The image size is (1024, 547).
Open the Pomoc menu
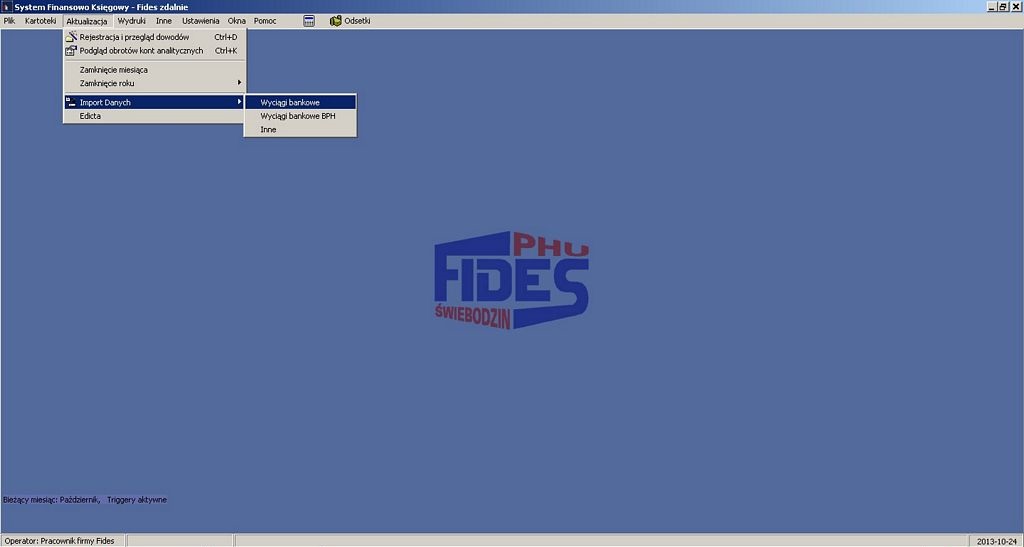tap(265, 21)
